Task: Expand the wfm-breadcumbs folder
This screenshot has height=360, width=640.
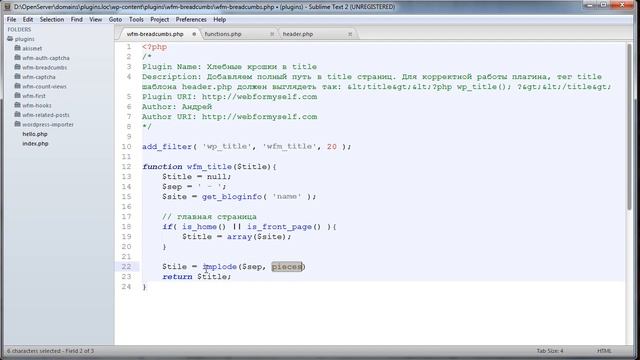Action: coord(44,67)
